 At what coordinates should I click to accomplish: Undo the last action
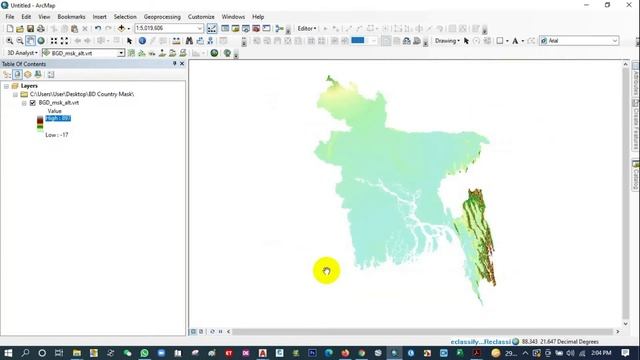98,29
